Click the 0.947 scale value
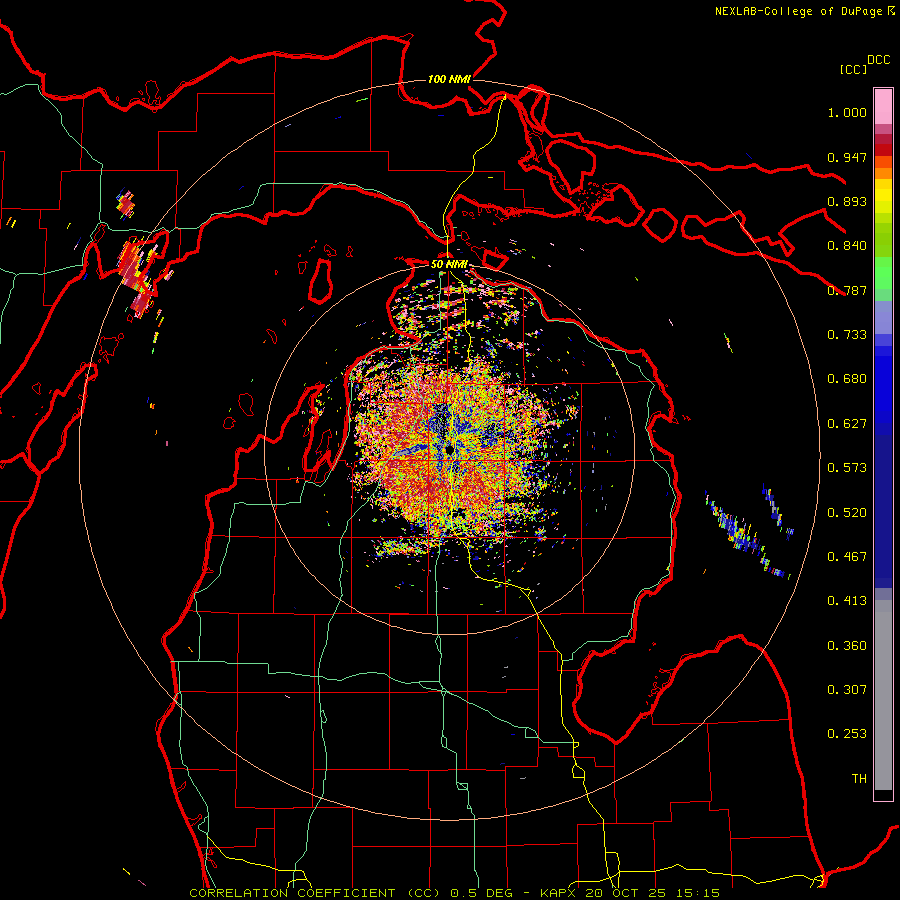900x900 pixels. (847, 157)
